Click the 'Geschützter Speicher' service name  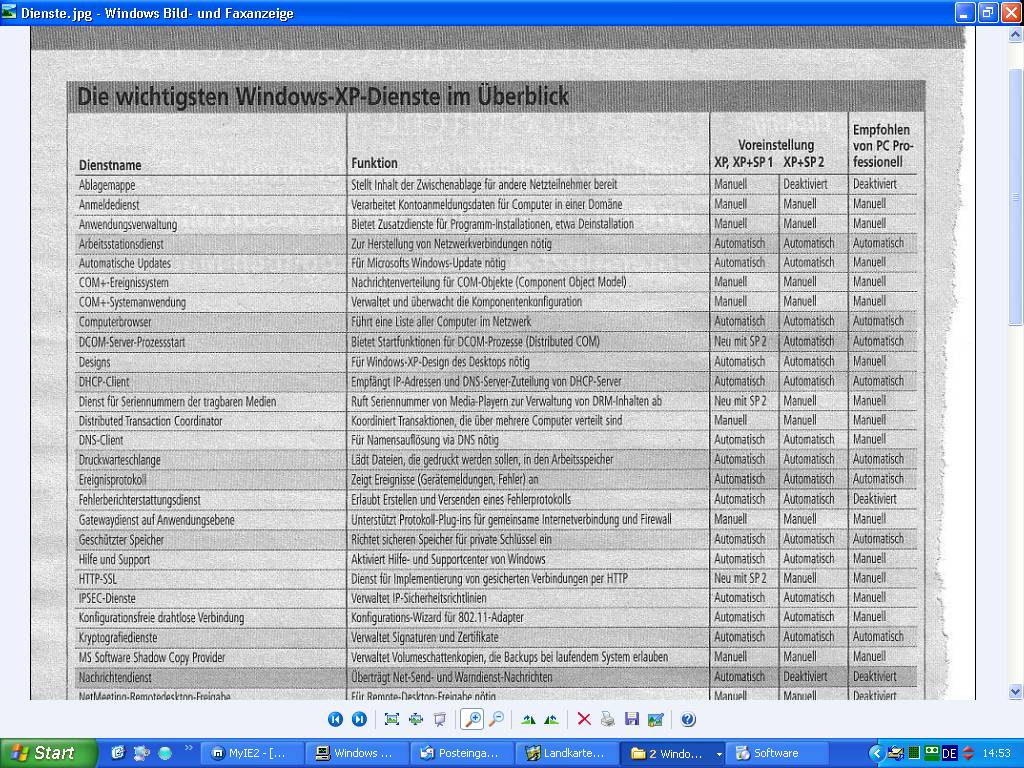click(121, 540)
